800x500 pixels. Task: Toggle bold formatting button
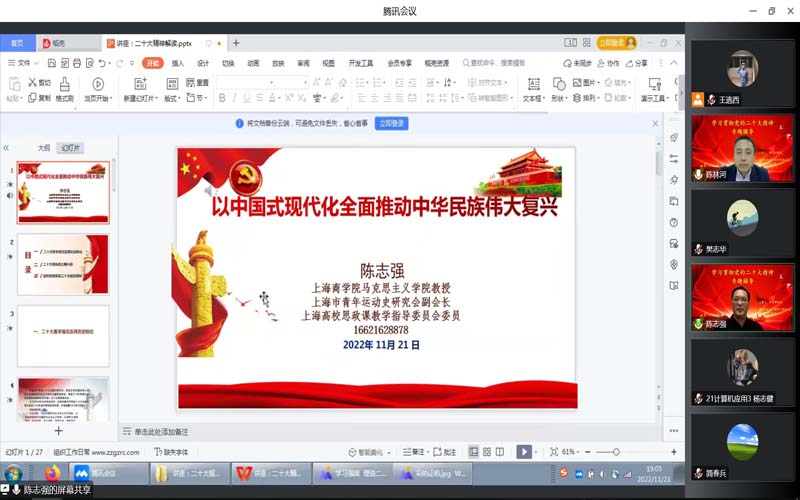coord(221,98)
